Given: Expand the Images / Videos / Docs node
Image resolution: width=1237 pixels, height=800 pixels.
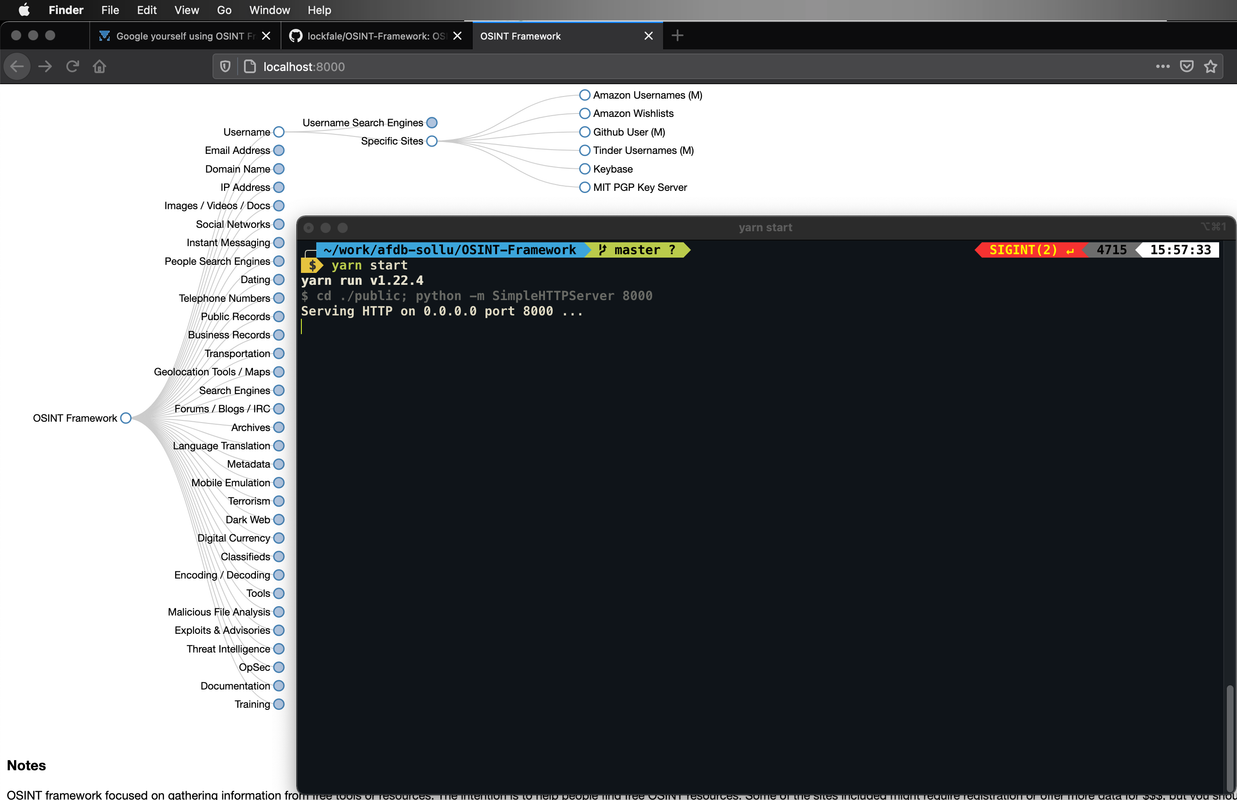Looking at the screenshot, I should (x=279, y=206).
